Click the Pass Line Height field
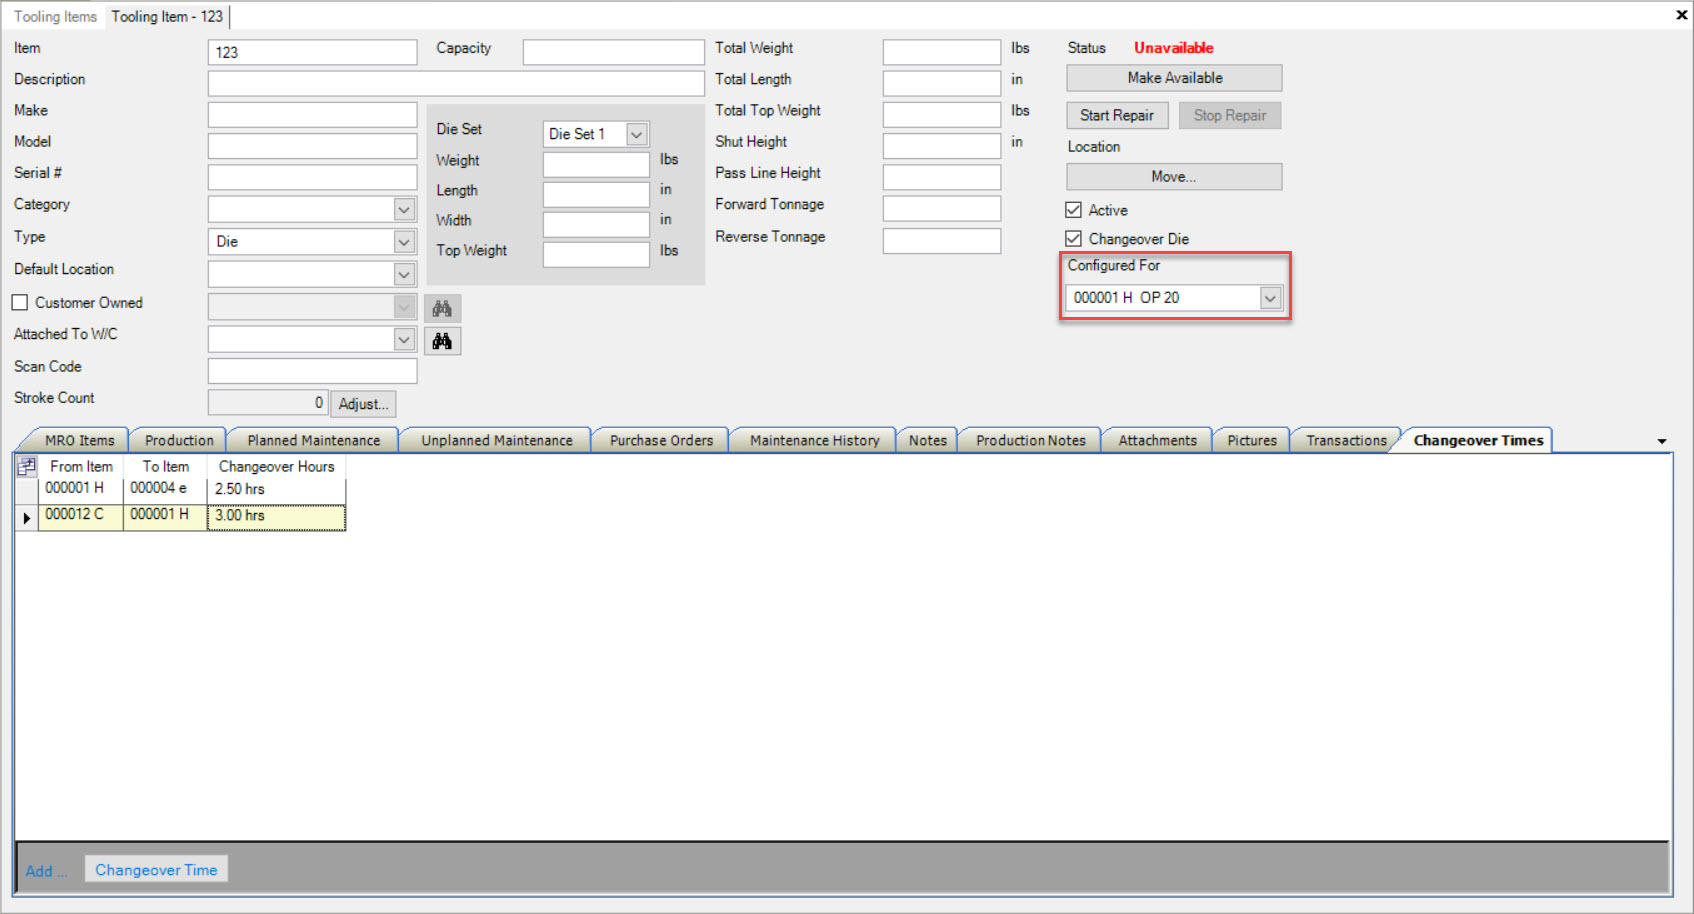 [x=941, y=177]
